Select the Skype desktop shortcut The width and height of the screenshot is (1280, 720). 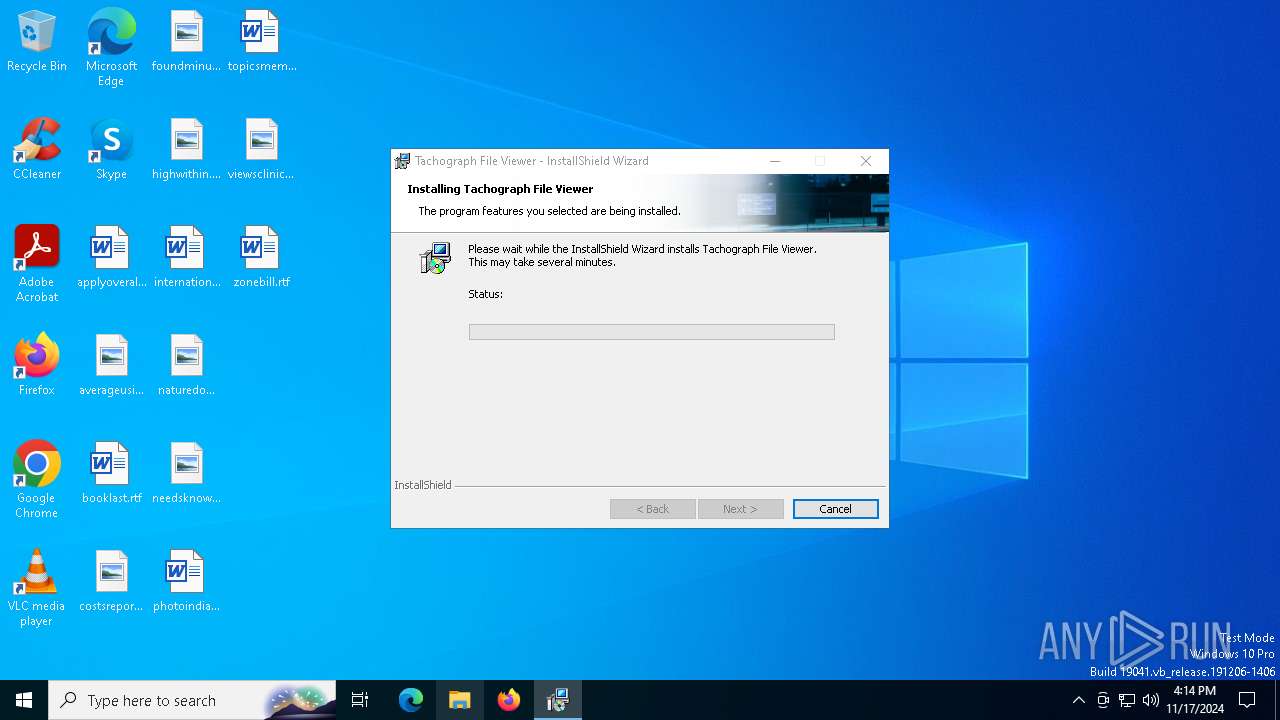click(x=111, y=150)
